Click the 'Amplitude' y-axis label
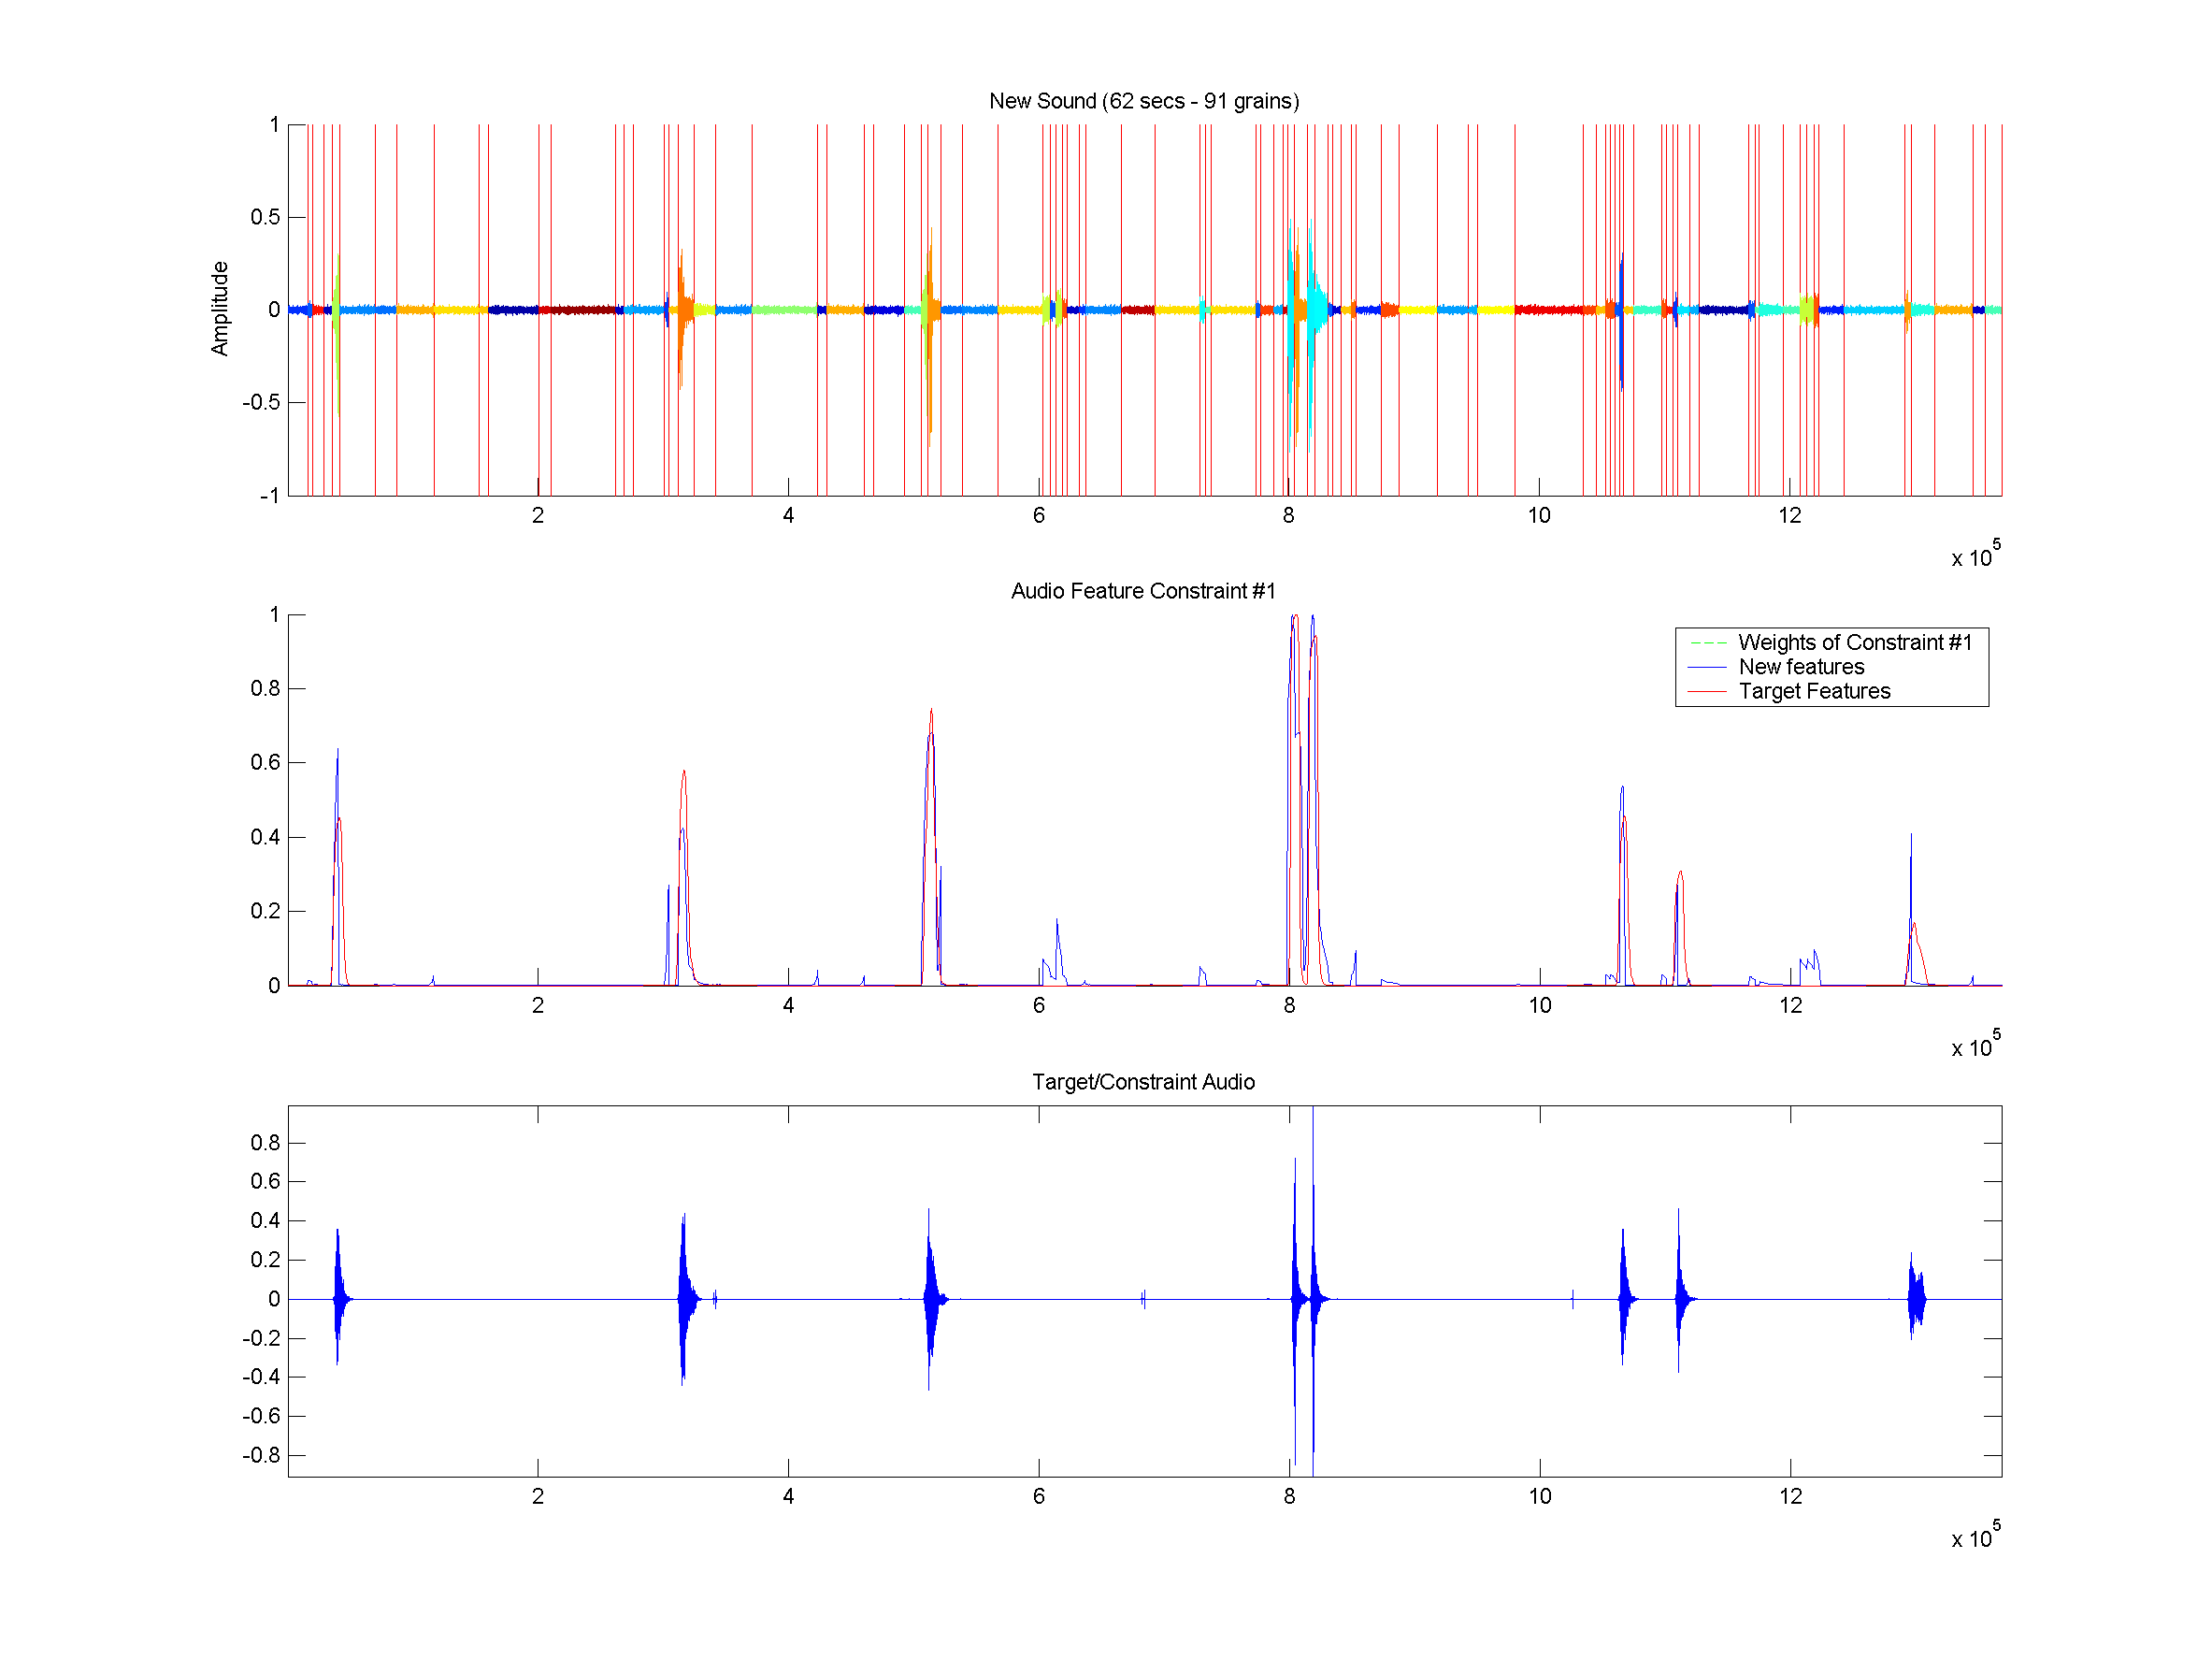Viewport: 2212px width, 1659px height. point(219,309)
